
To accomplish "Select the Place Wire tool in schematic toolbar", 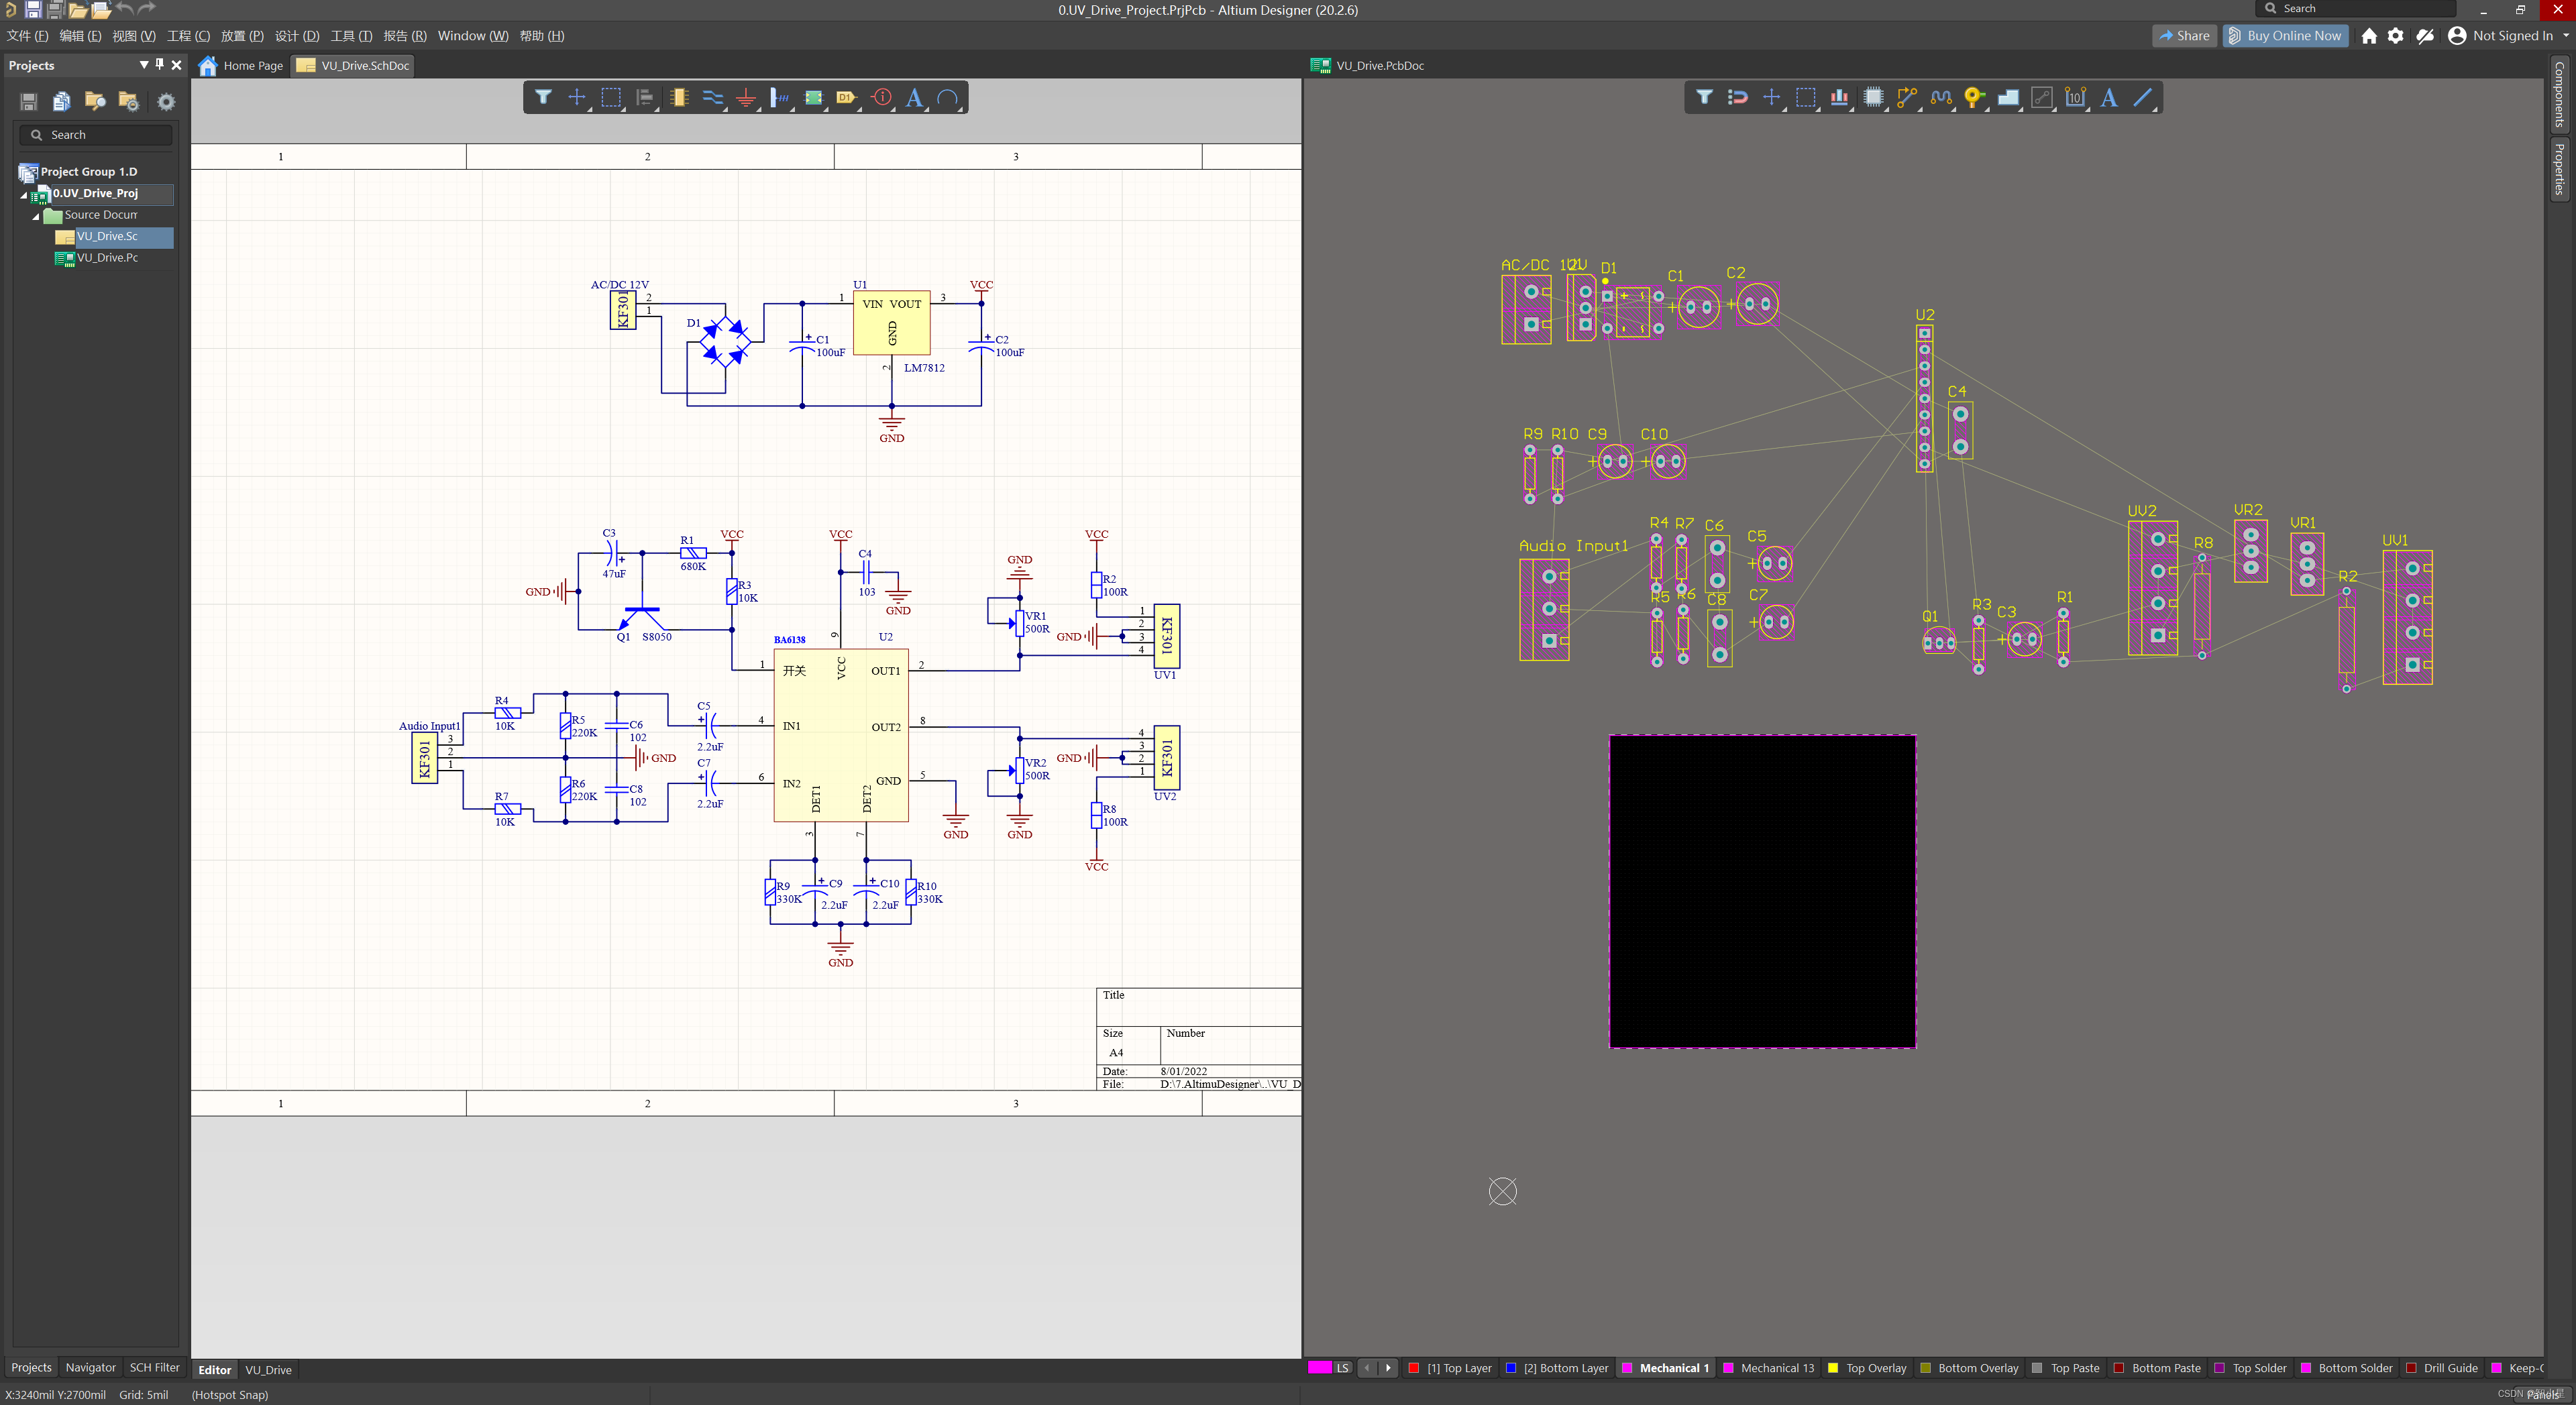I will pyautogui.click(x=712, y=98).
